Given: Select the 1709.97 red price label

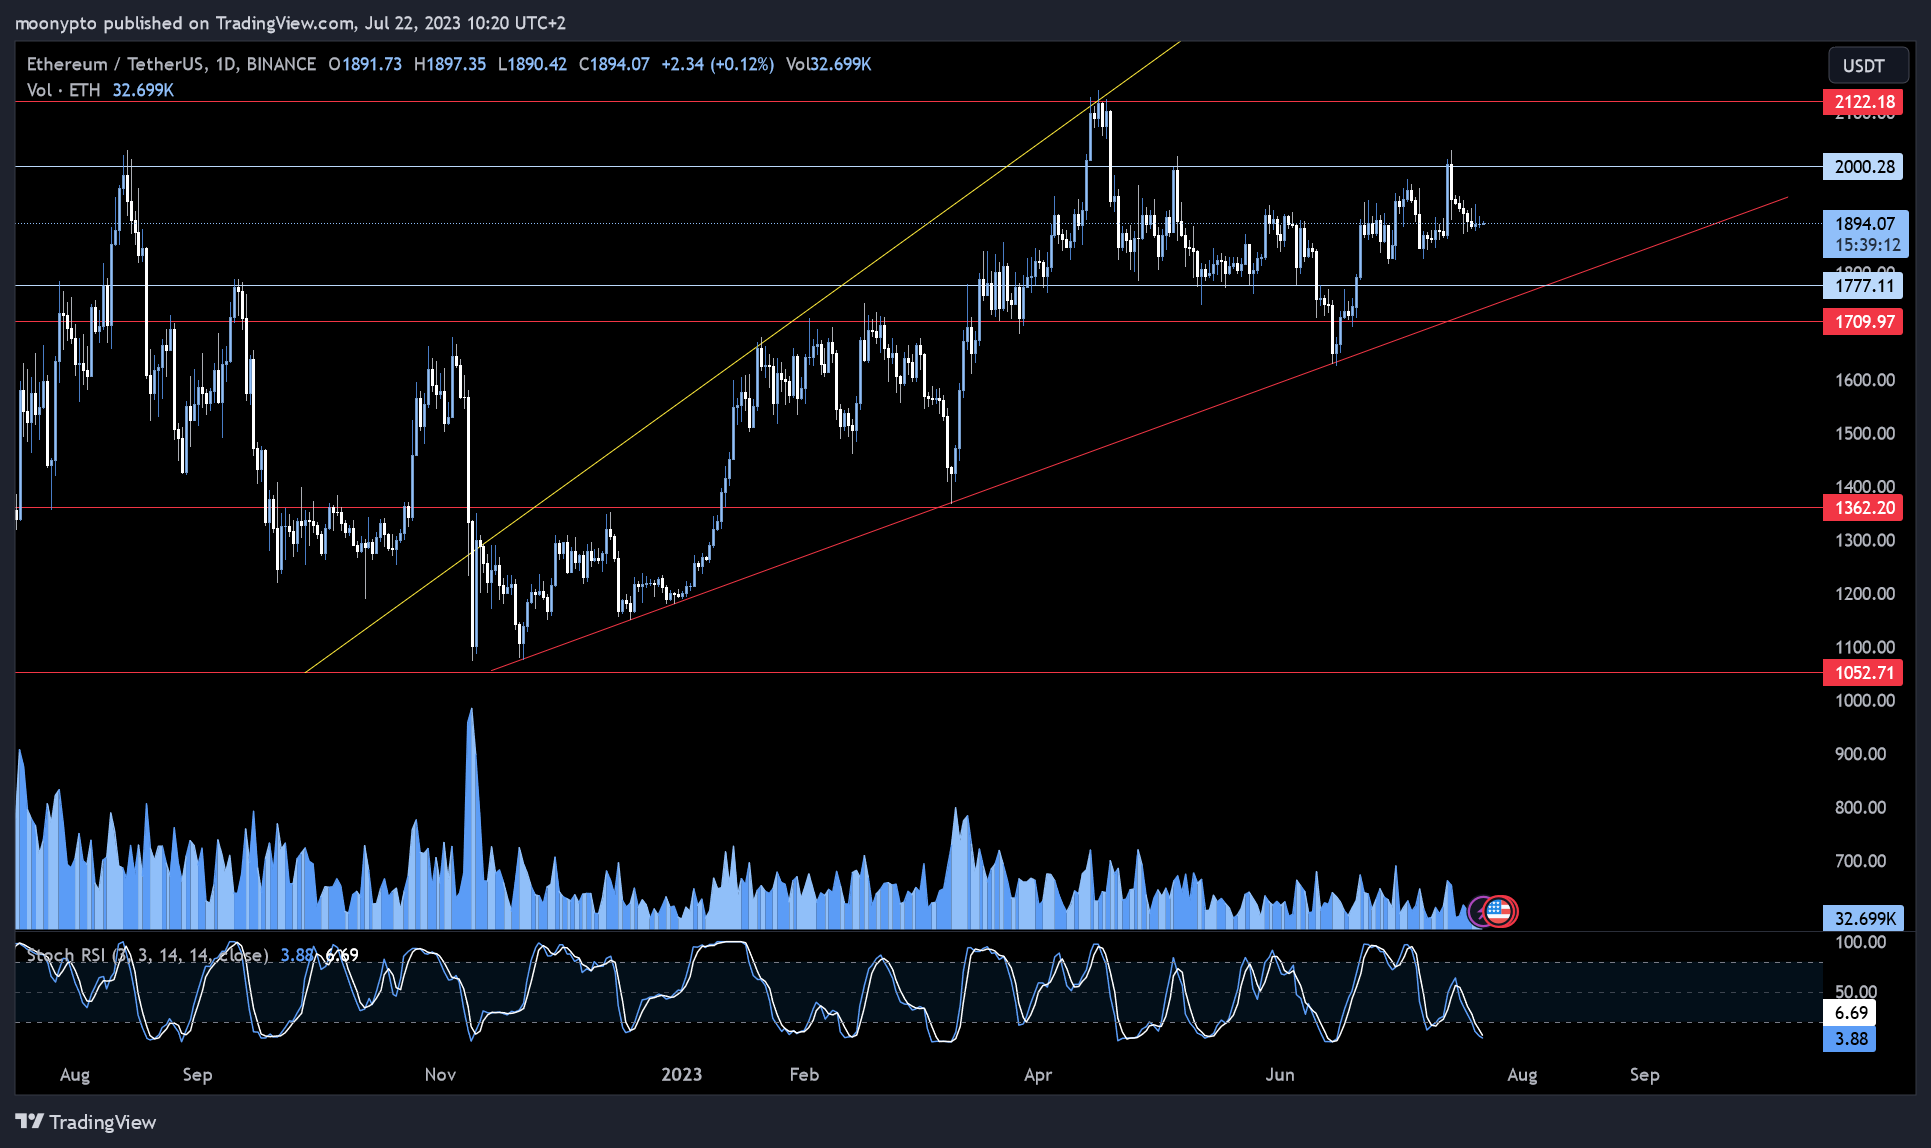Looking at the screenshot, I should point(1864,322).
